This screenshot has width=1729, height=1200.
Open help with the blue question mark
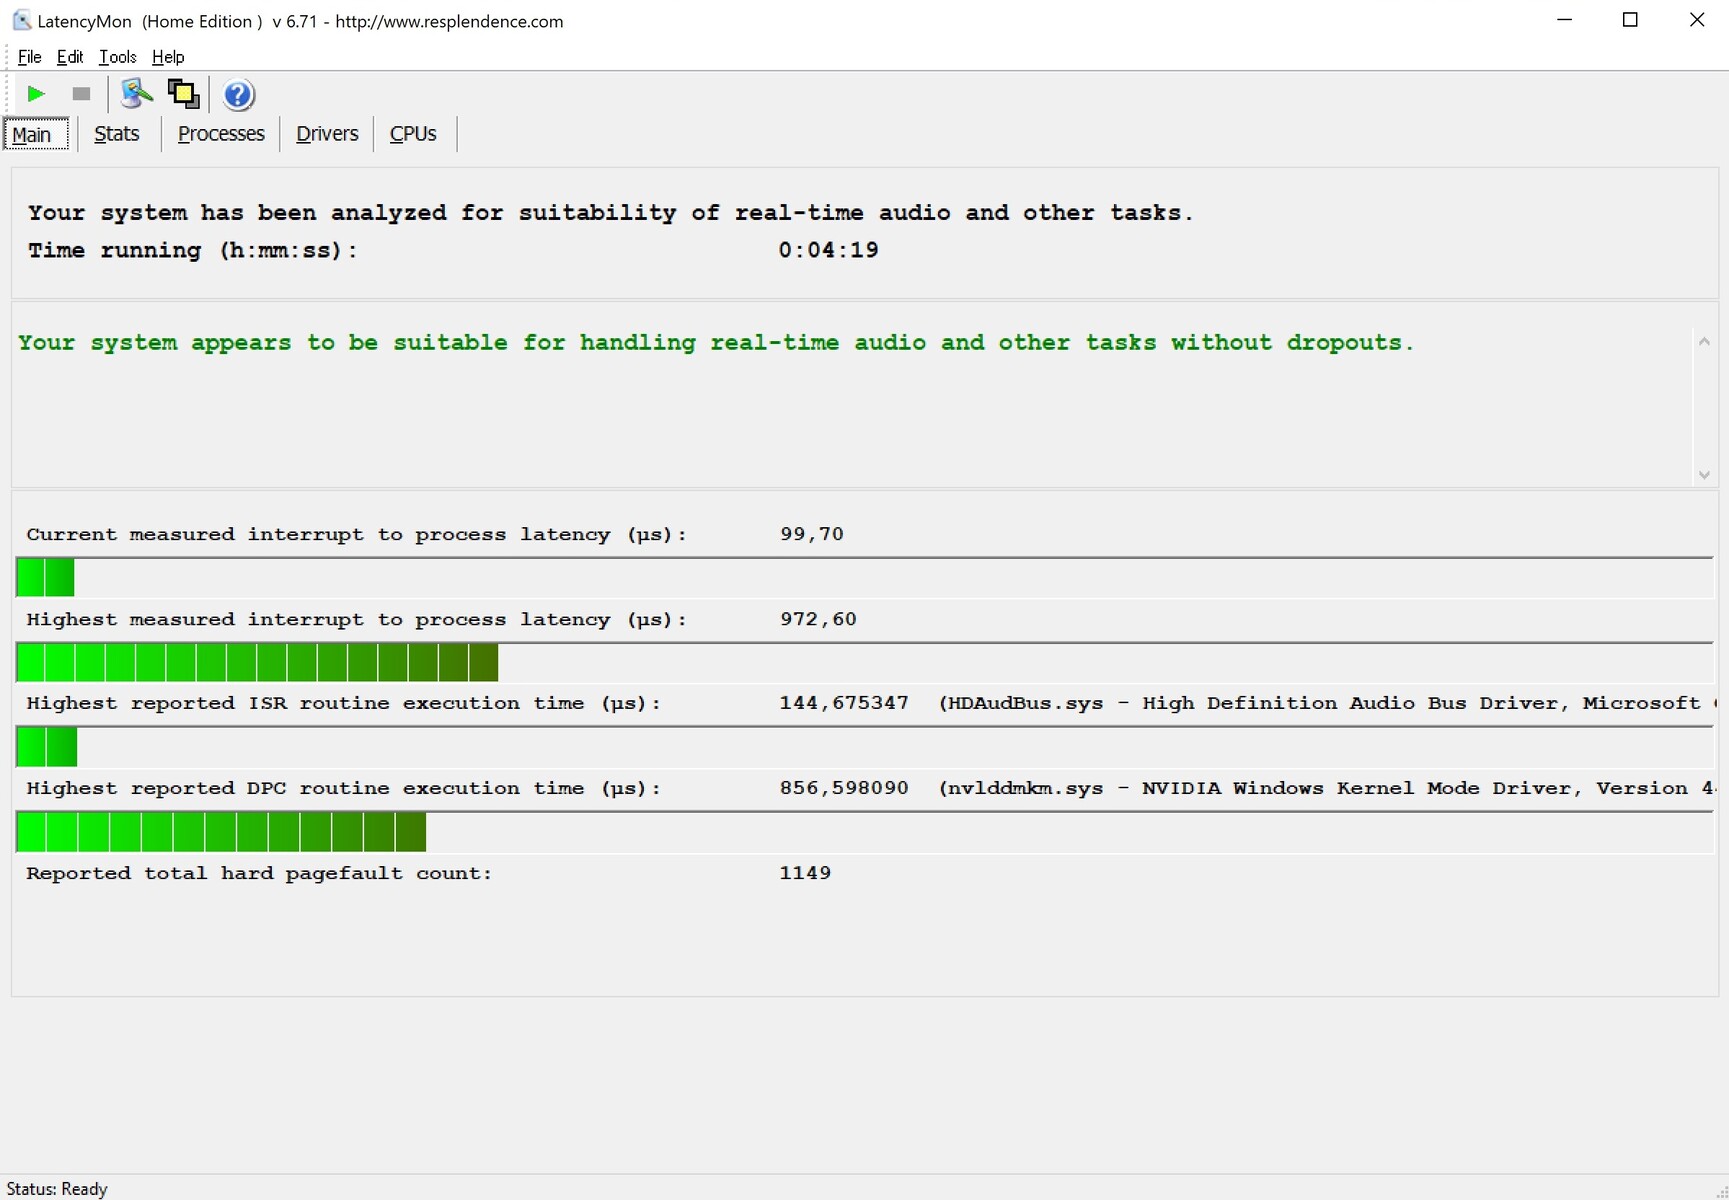tap(238, 95)
